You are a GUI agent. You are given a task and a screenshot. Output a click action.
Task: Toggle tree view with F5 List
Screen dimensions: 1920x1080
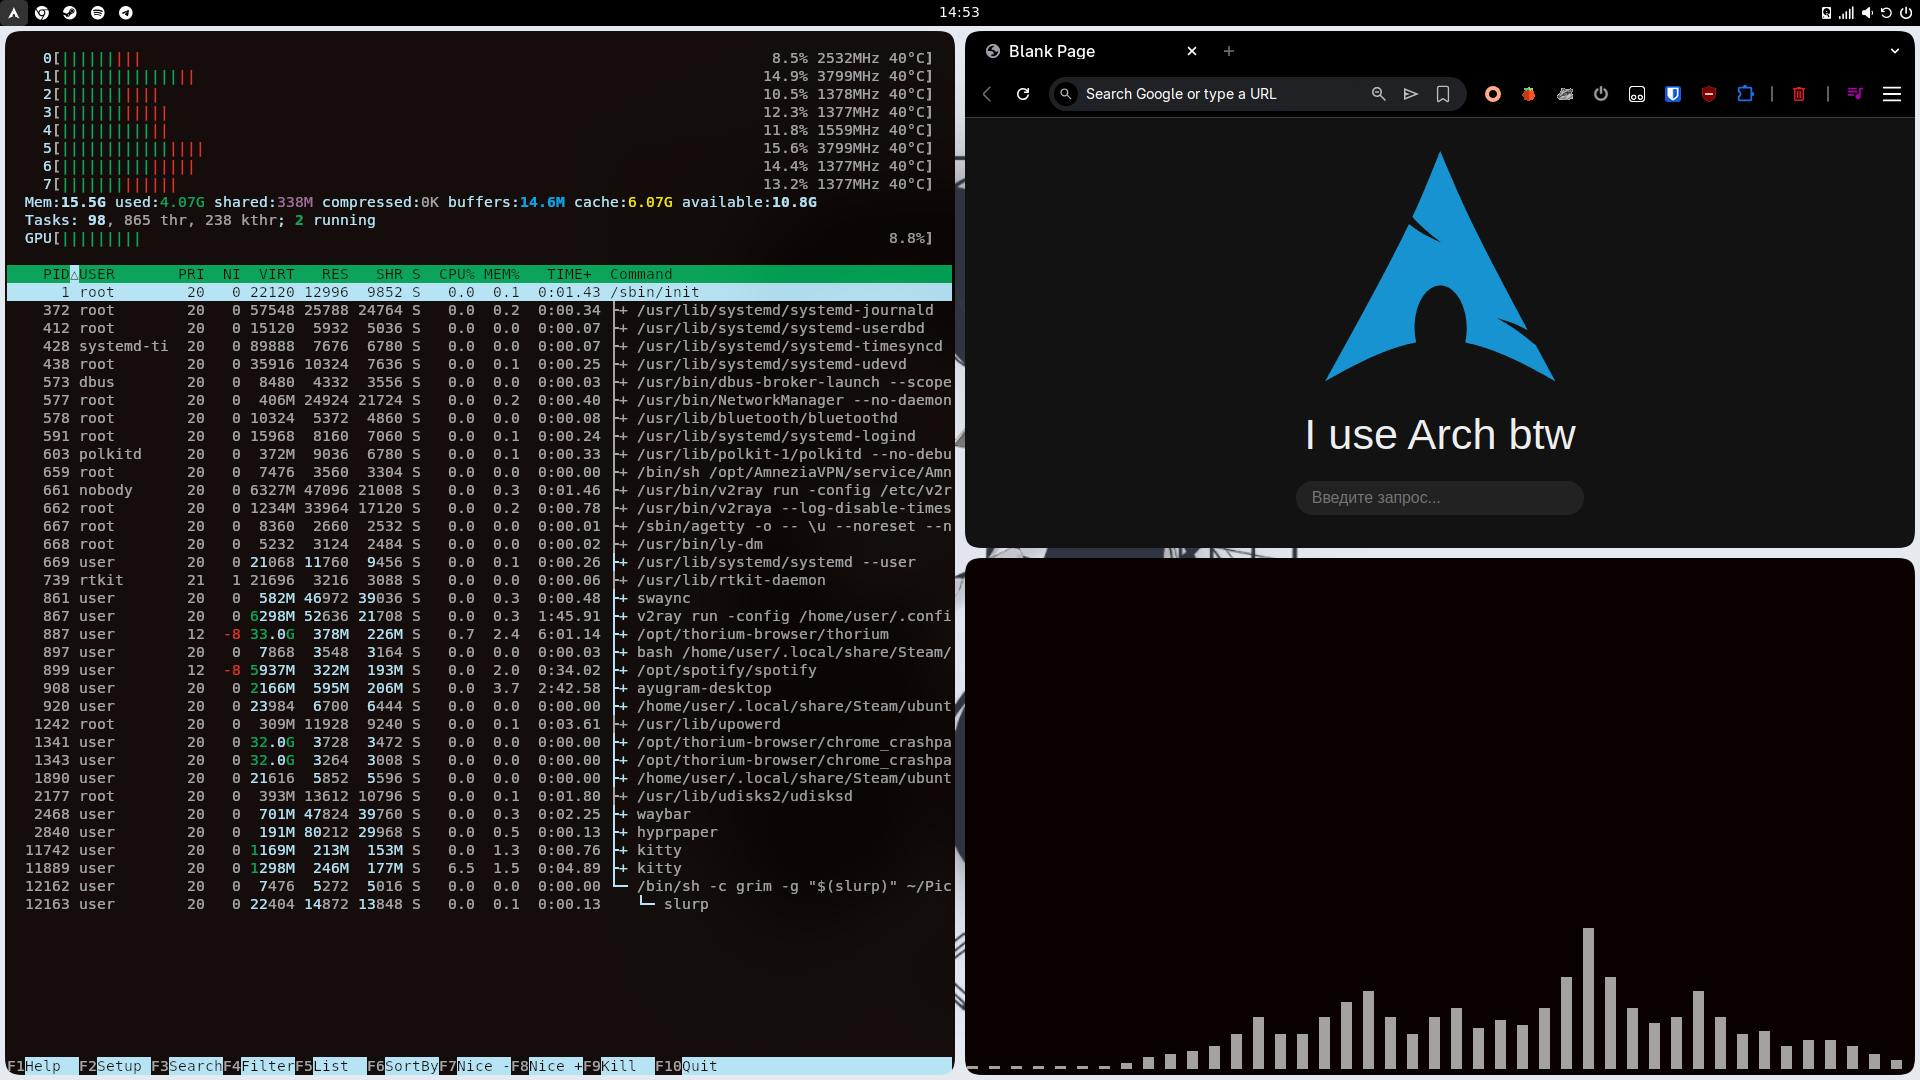tap(322, 1066)
